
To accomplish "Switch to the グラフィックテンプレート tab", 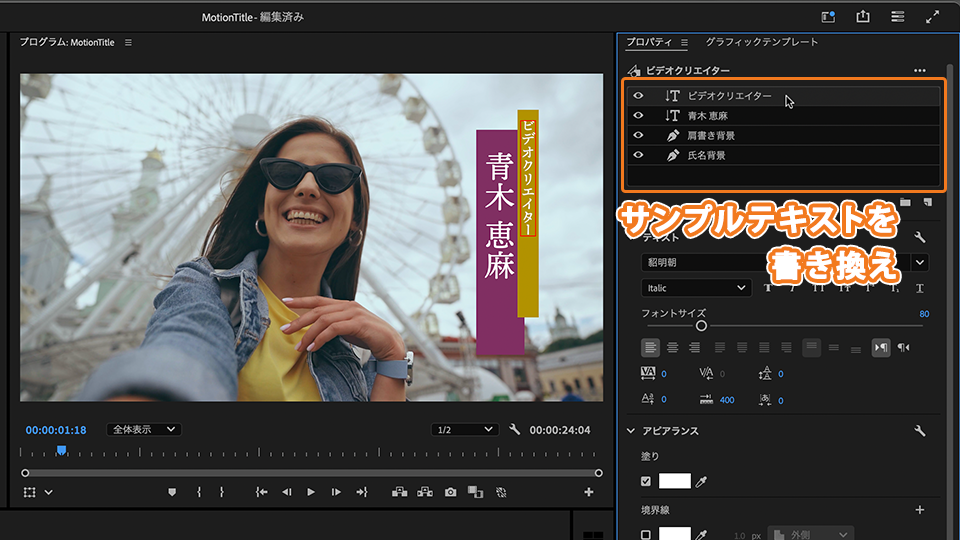I will coord(761,42).
